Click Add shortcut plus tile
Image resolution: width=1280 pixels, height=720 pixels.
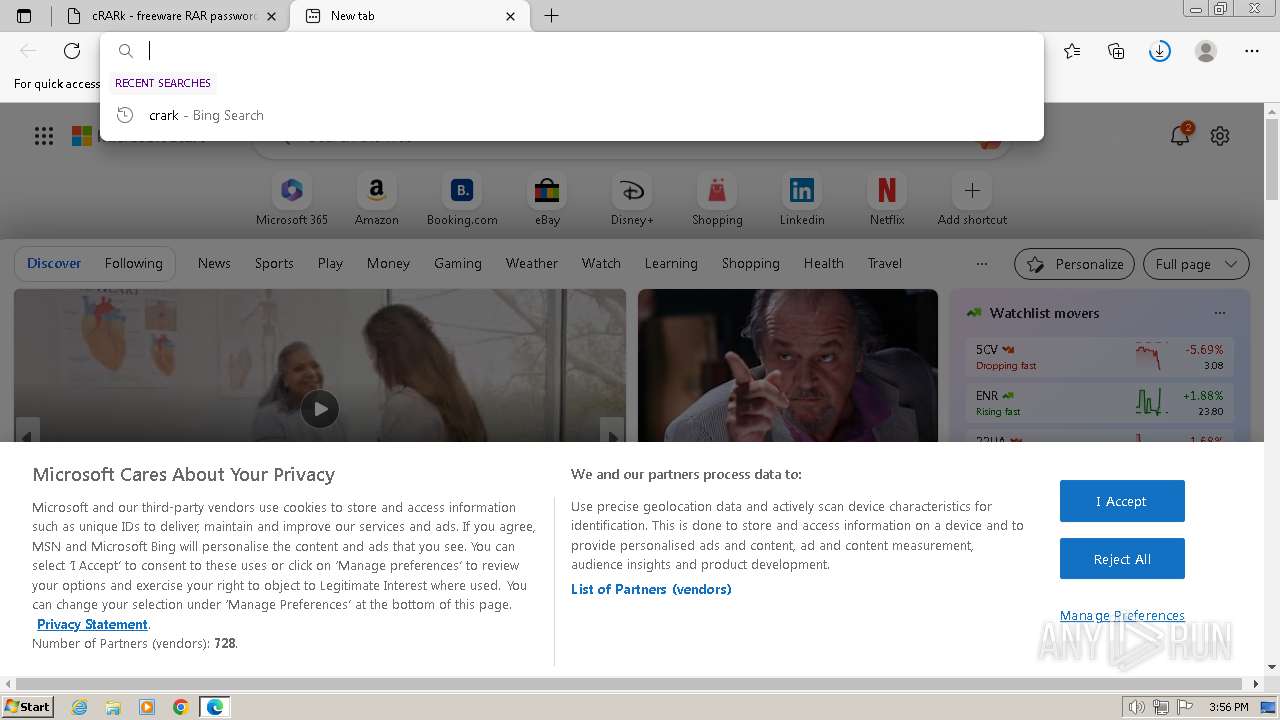coord(972,201)
